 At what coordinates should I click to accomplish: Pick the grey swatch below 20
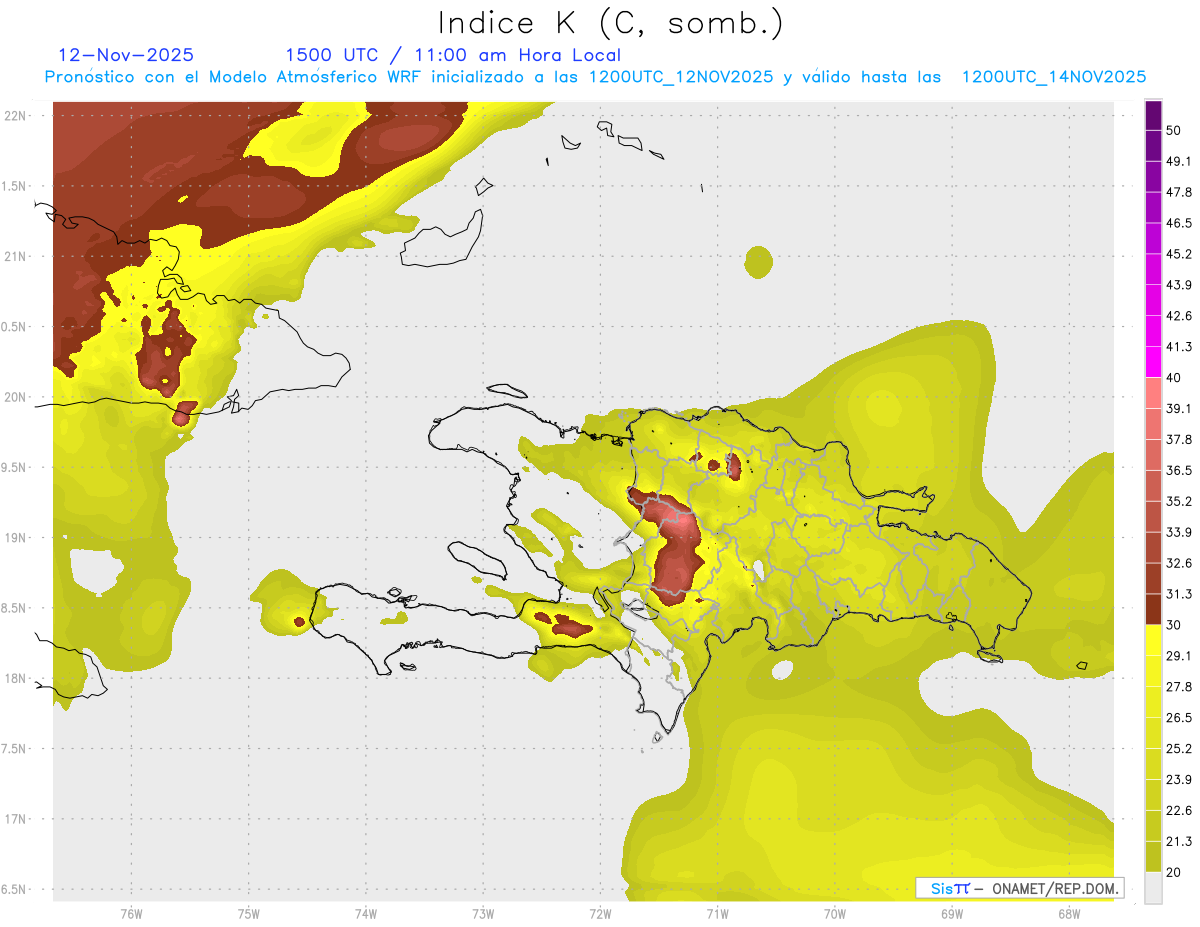(x=1153, y=887)
